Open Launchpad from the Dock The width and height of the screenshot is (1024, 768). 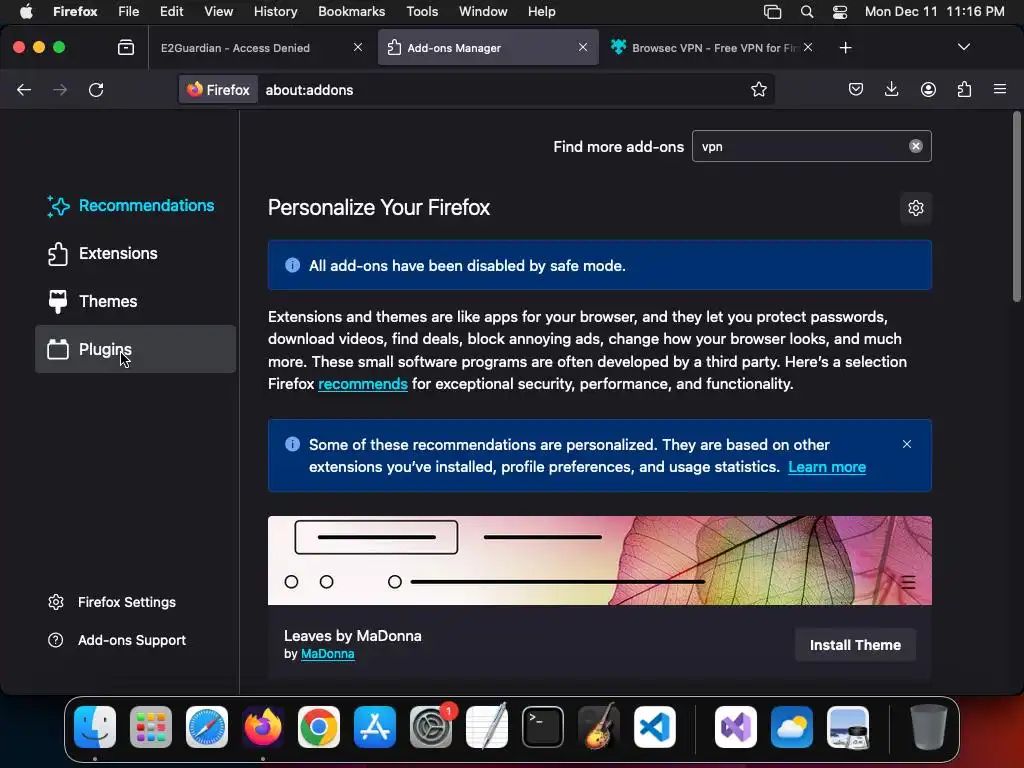pos(151,727)
